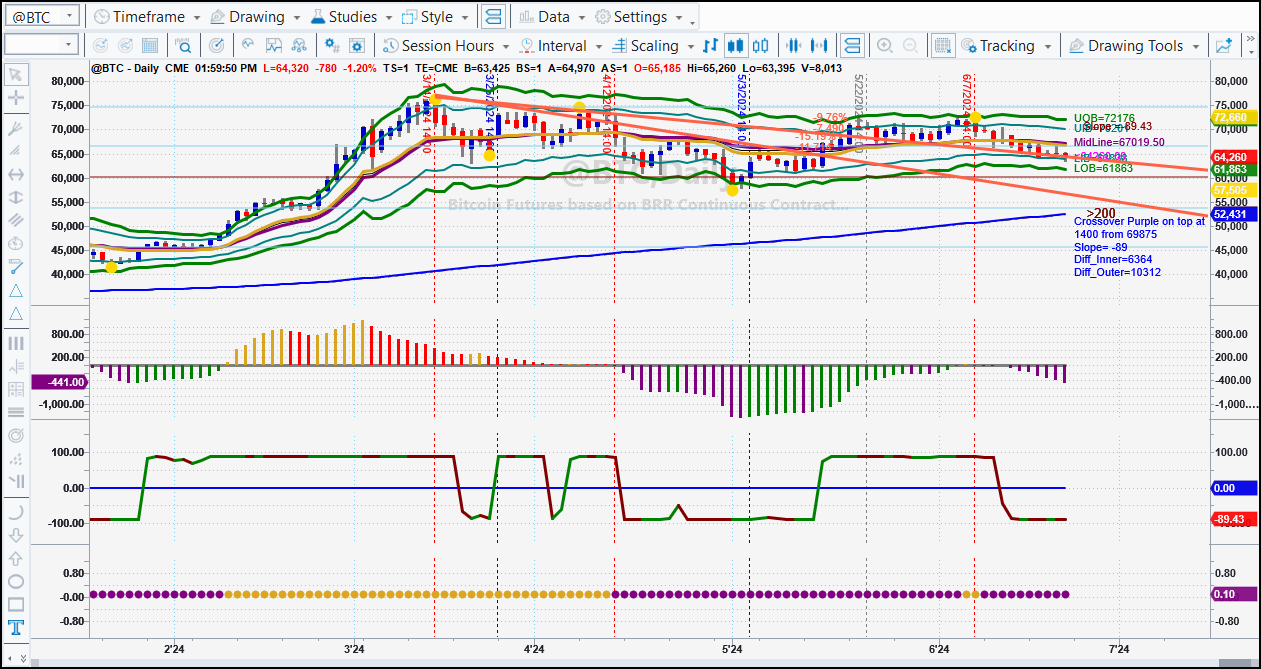Click the line chart study icon
1261x669 pixels.
pyautogui.click(x=274, y=45)
